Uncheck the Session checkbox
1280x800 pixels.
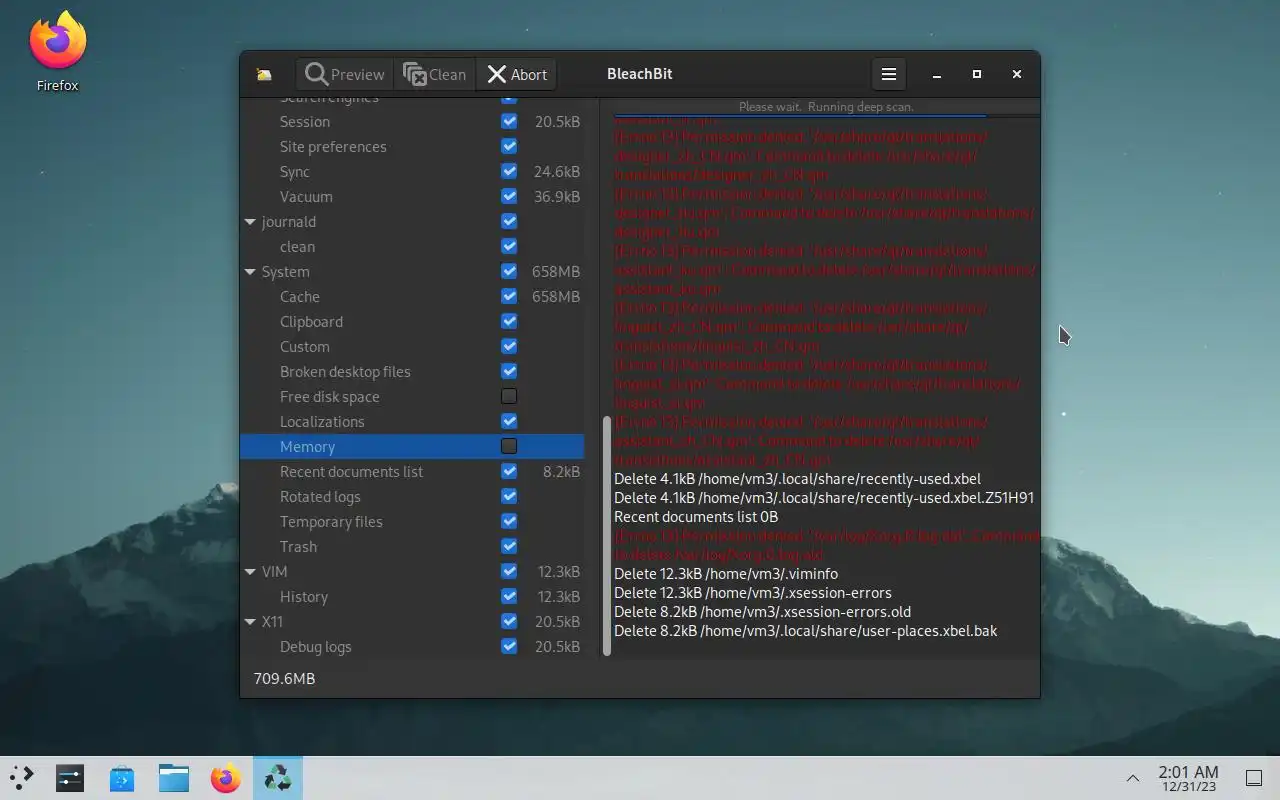click(509, 121)
